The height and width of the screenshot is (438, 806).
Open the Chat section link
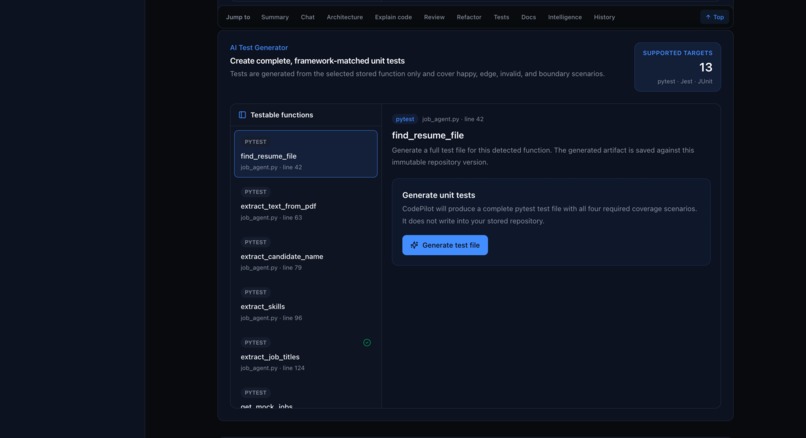[x=307, y=17]
